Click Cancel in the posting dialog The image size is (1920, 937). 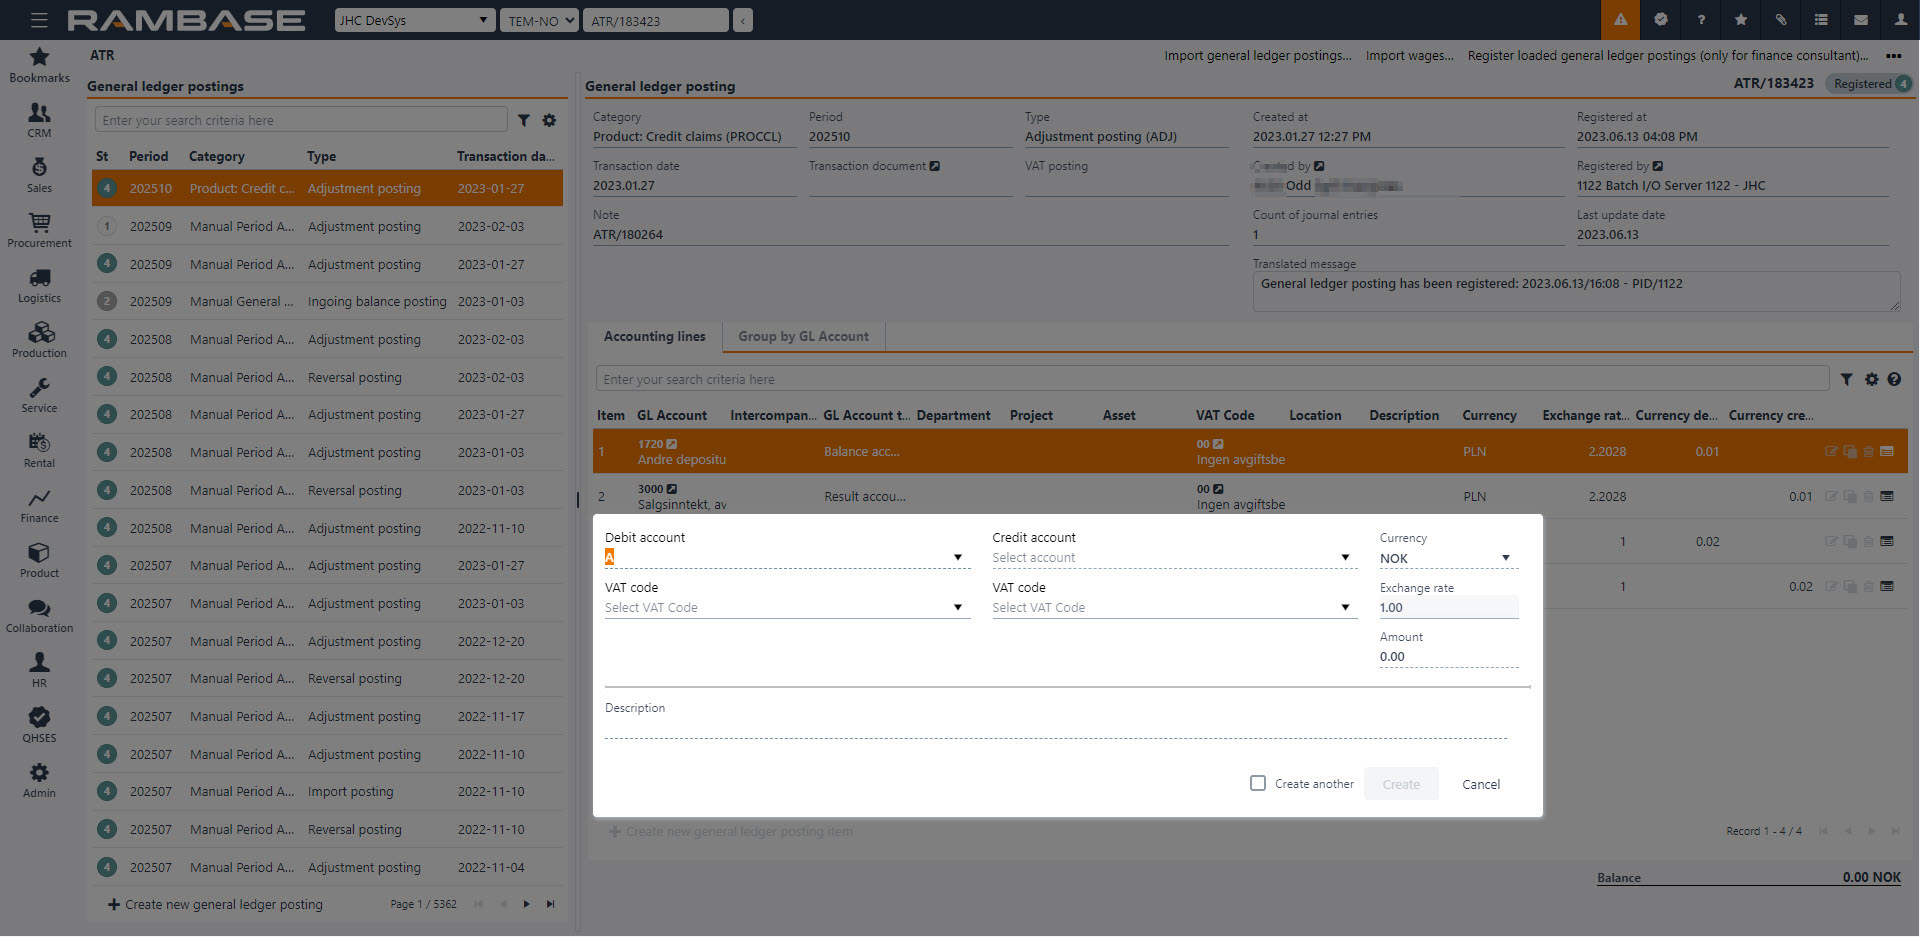coord(1480,785)
